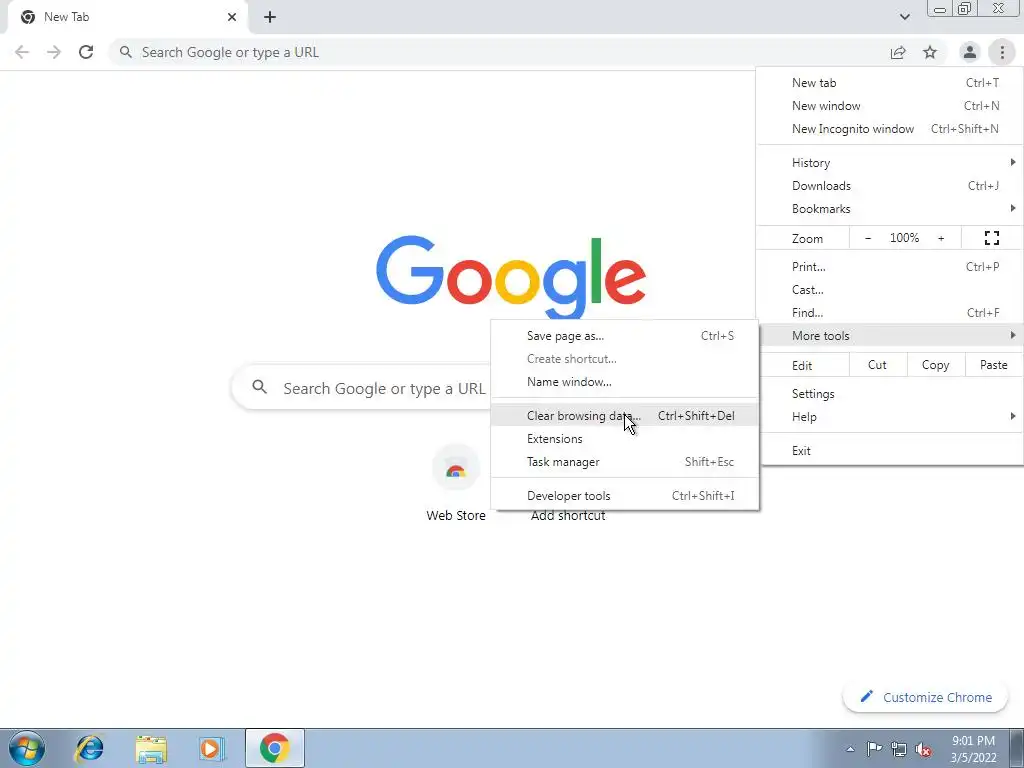1024x768 pixels.
Task: Click the three-dot Chrome menu icon
Action: pyautogui.click(x=1002, y=52)
